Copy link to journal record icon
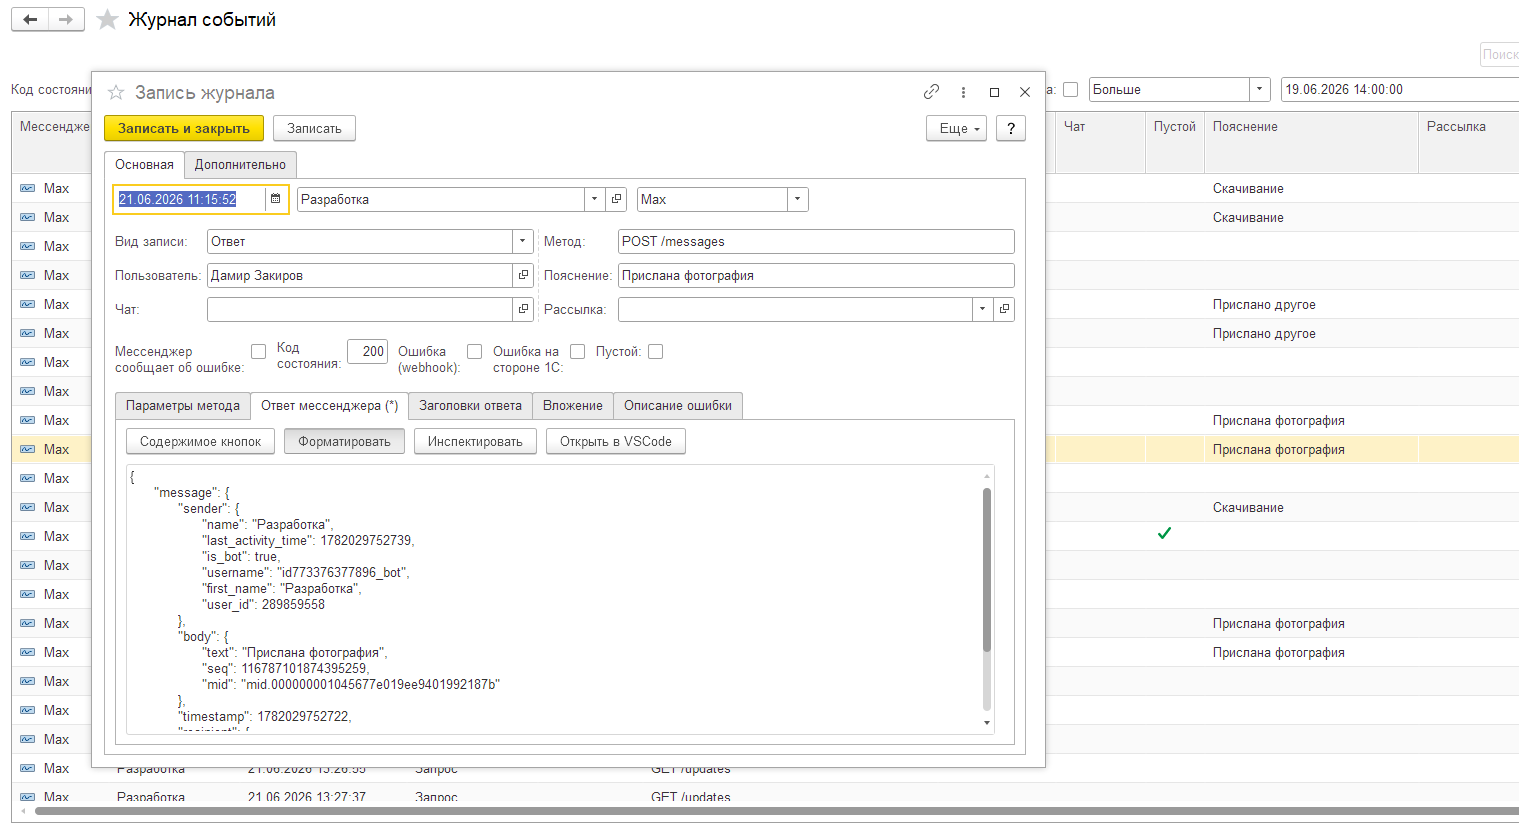Image resolution: width=1519 pixels, height=835 pixels. (931, 92)
